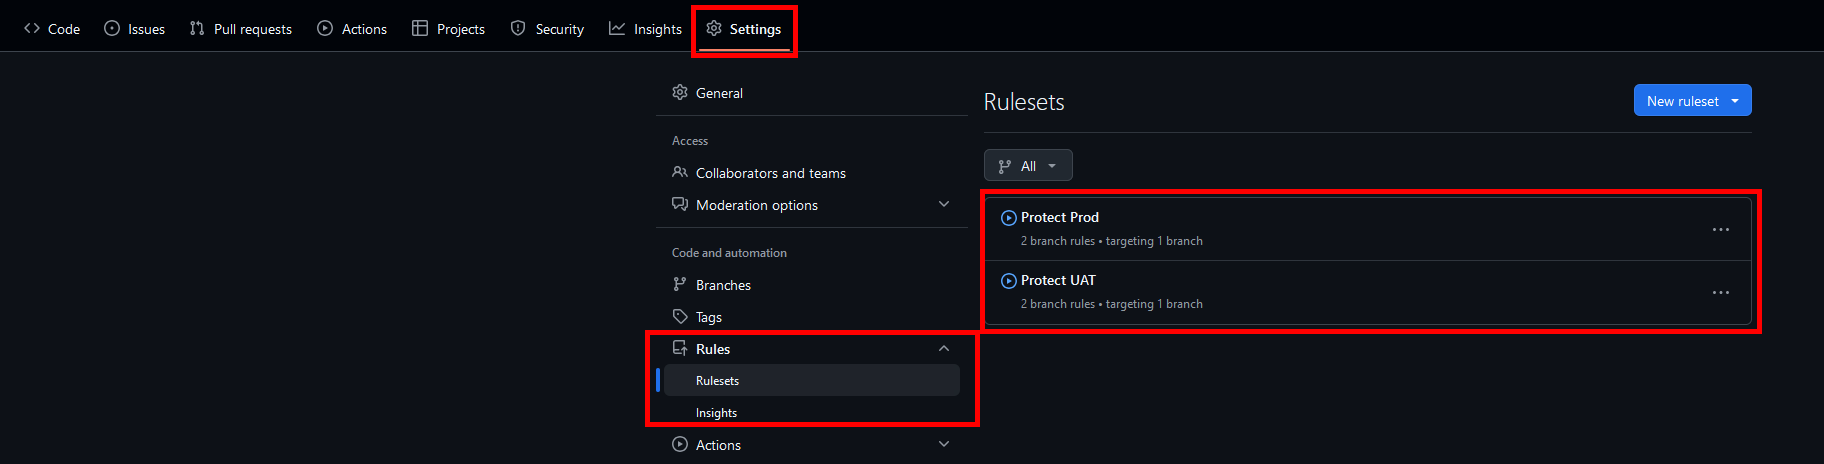Open the Protect Prod ruleset link
The width and height of the screenshot is (1824, 464).
coord(1060,217)
